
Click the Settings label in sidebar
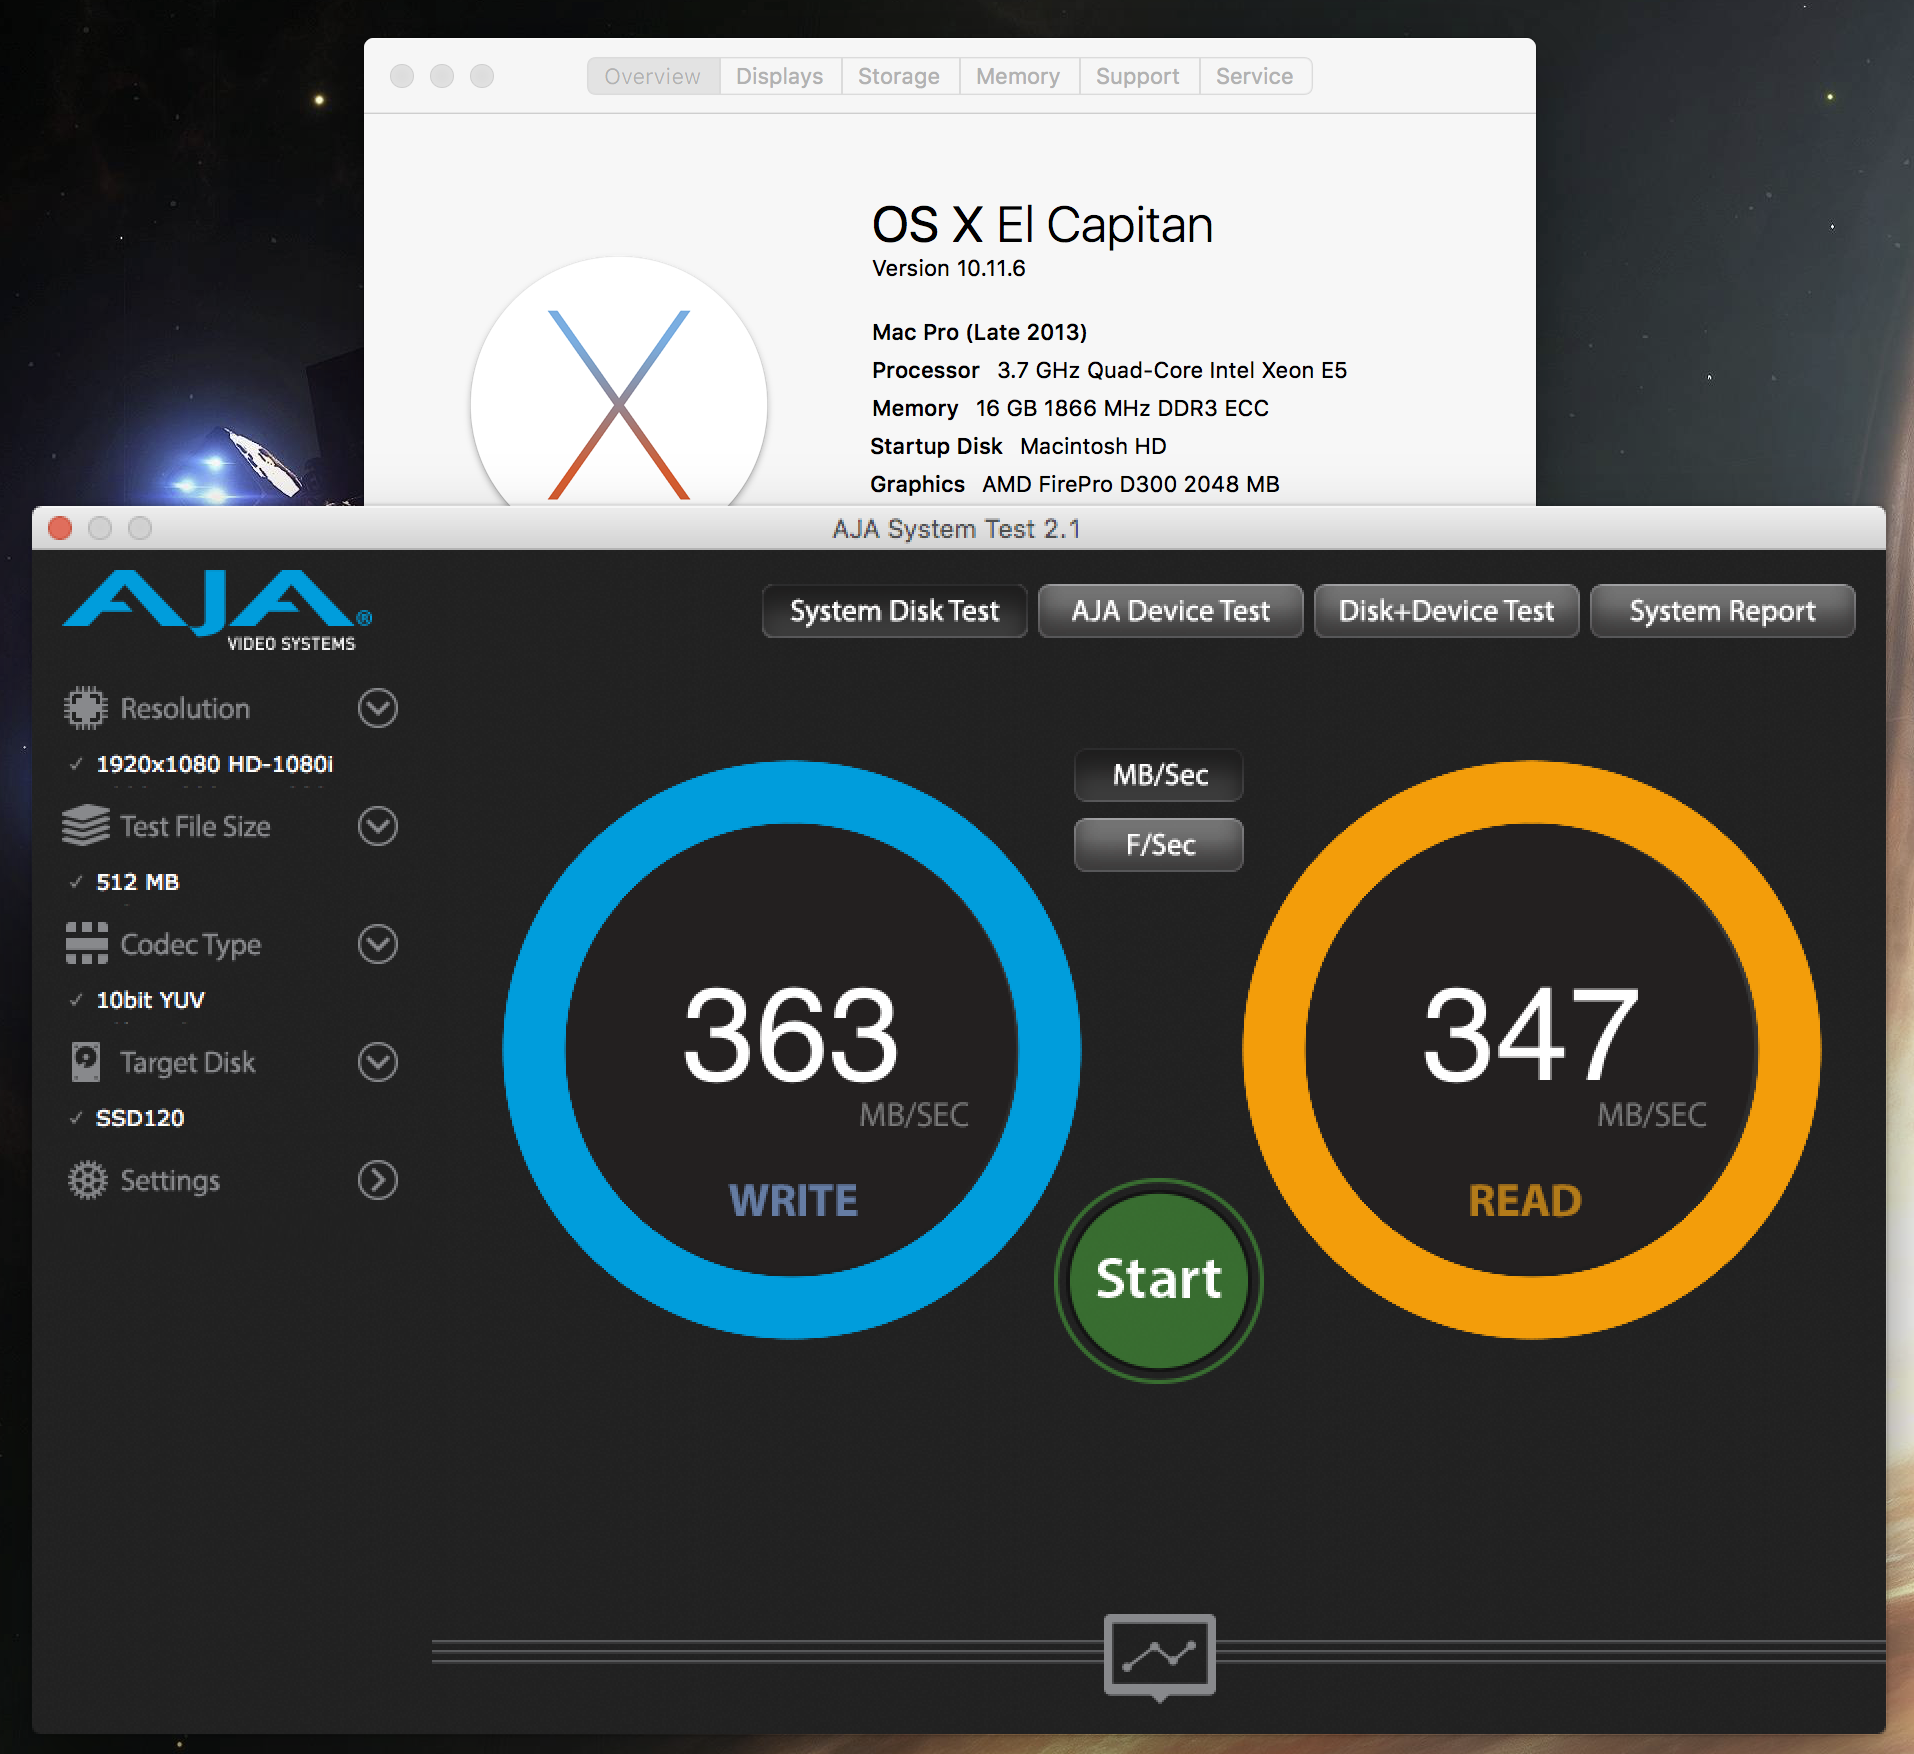(170, 1180)
